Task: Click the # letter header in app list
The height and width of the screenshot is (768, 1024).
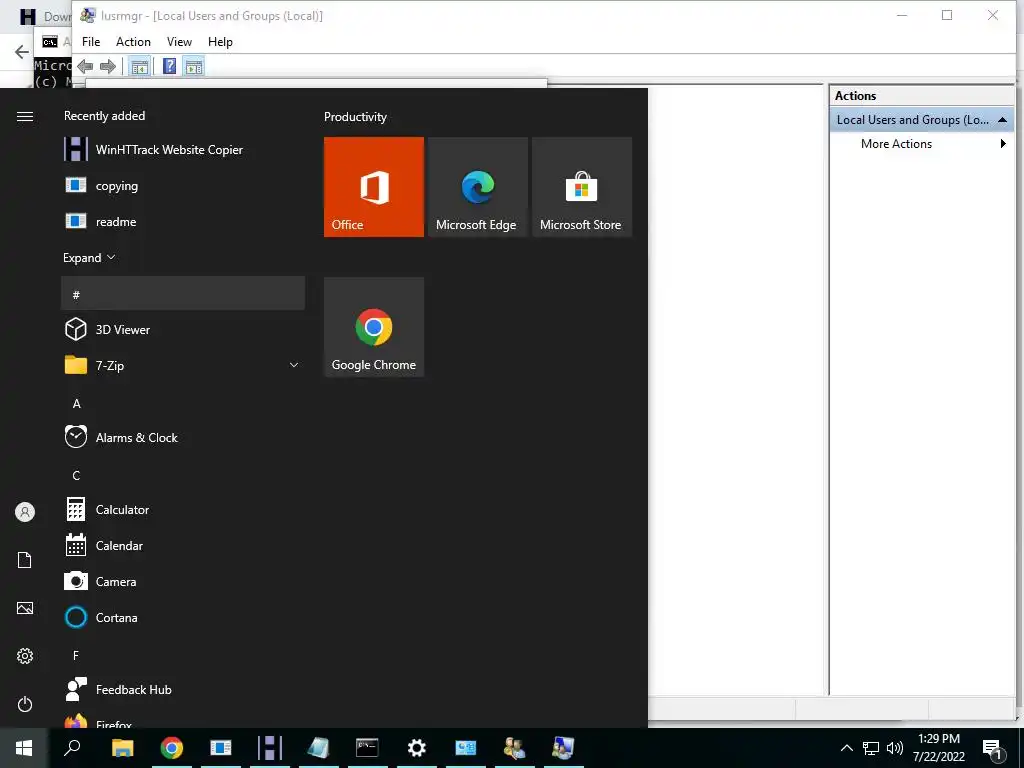Action: click(x=183, y=293)
